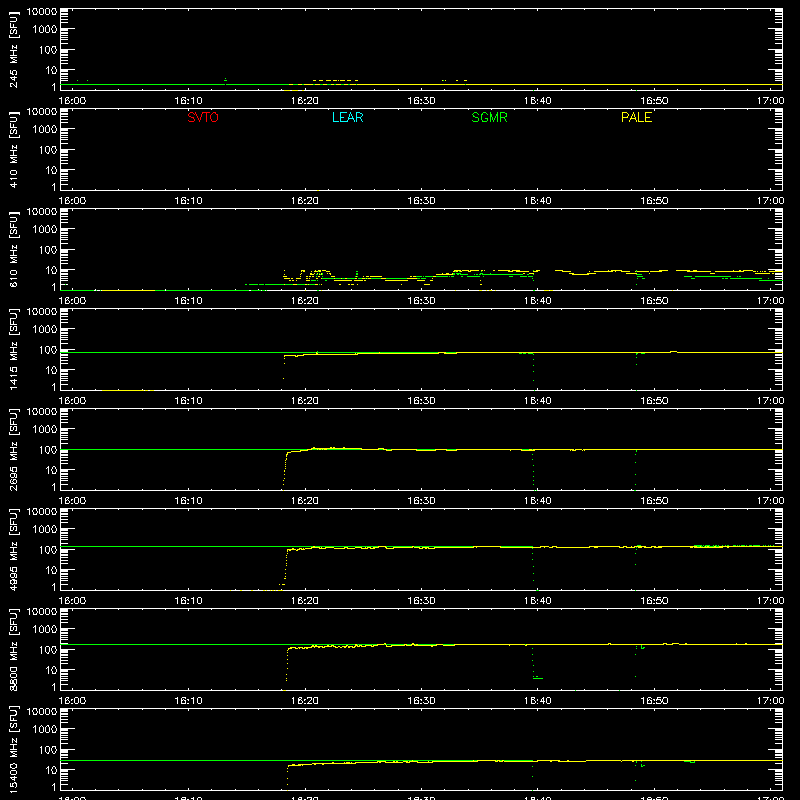Screen dimensions: 800x800
Task: Click the 10 tick of the 1415 MHz panel
Action: pyautogui.click(x=52, y=370)
